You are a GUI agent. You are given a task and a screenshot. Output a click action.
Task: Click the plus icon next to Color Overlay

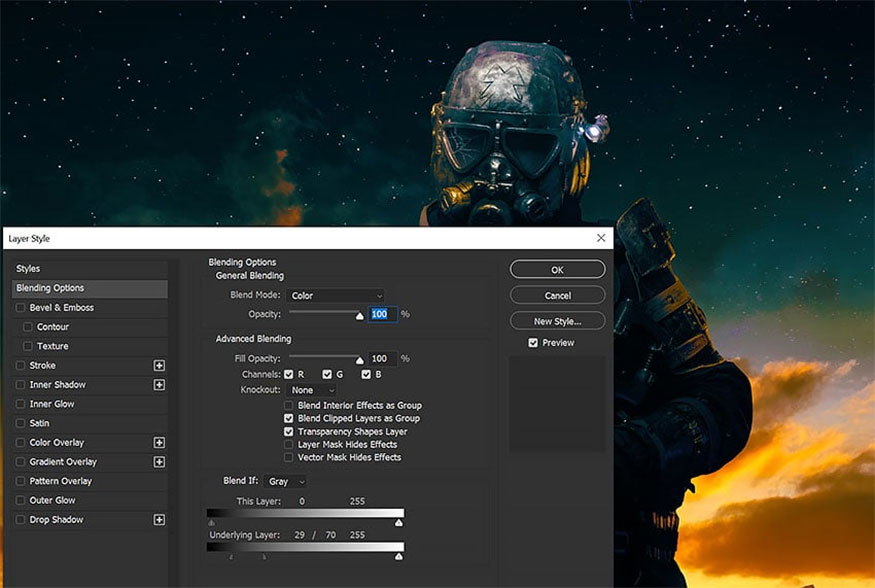[x=159, y=442]
